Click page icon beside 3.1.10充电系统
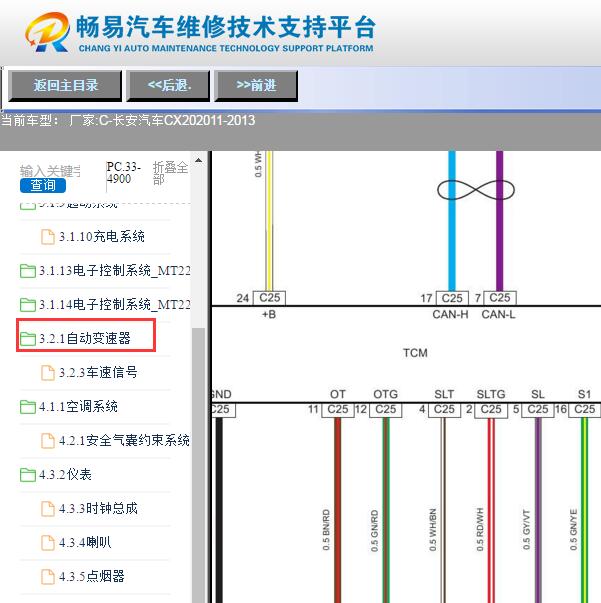 (x=48, y=237)
